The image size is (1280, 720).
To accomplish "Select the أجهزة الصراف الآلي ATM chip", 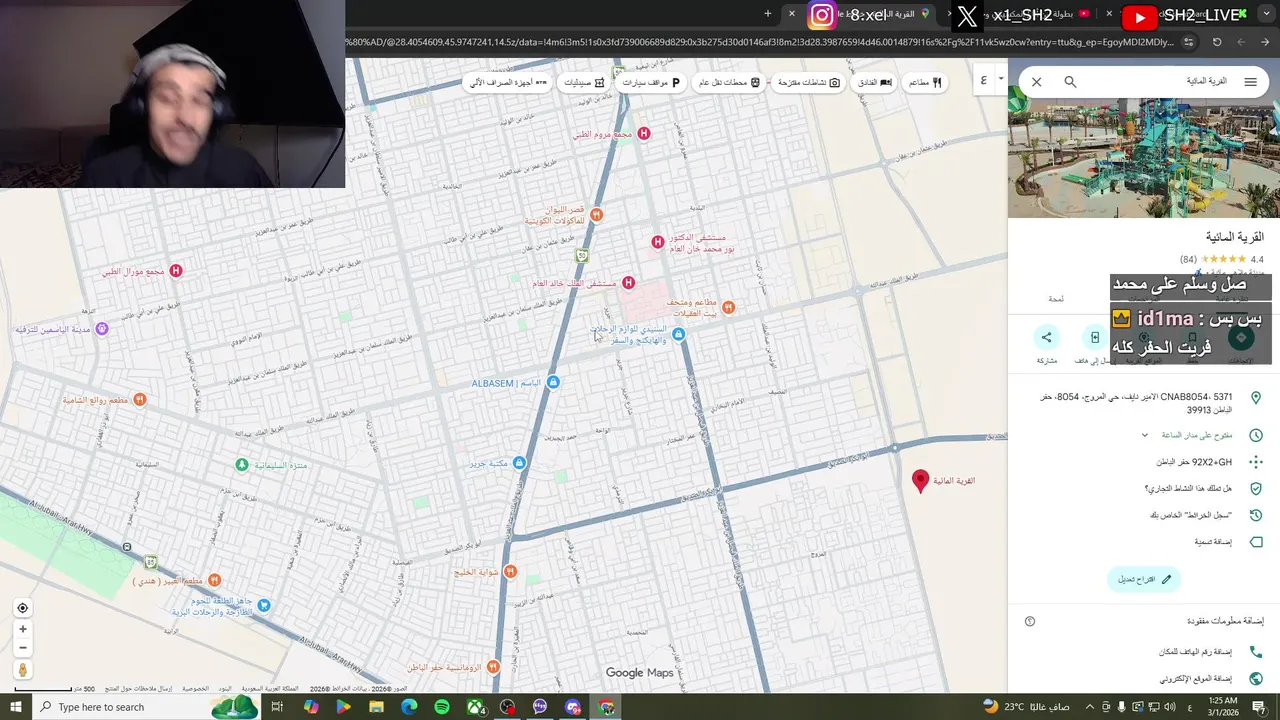I will coord(509,83).
